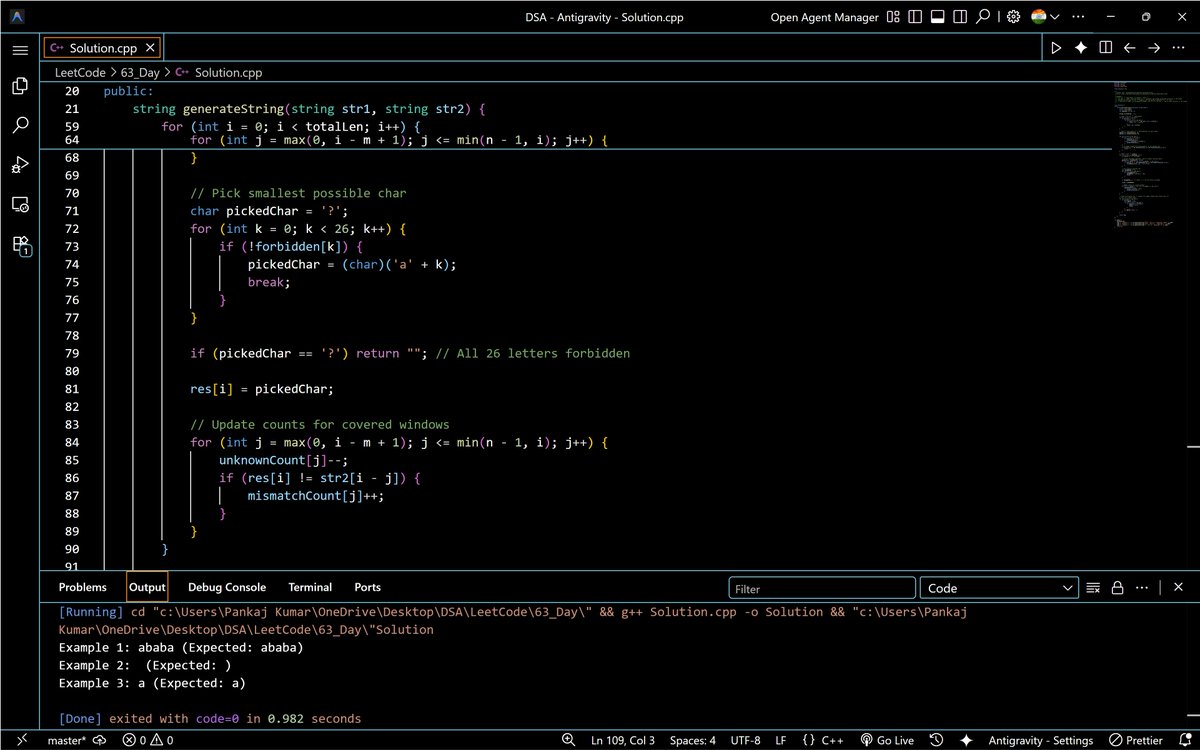The height and width of the screenshot is (750, 1200).
Task: Click the Customize Layout icon in the title bar
Action: coord(892,17)
